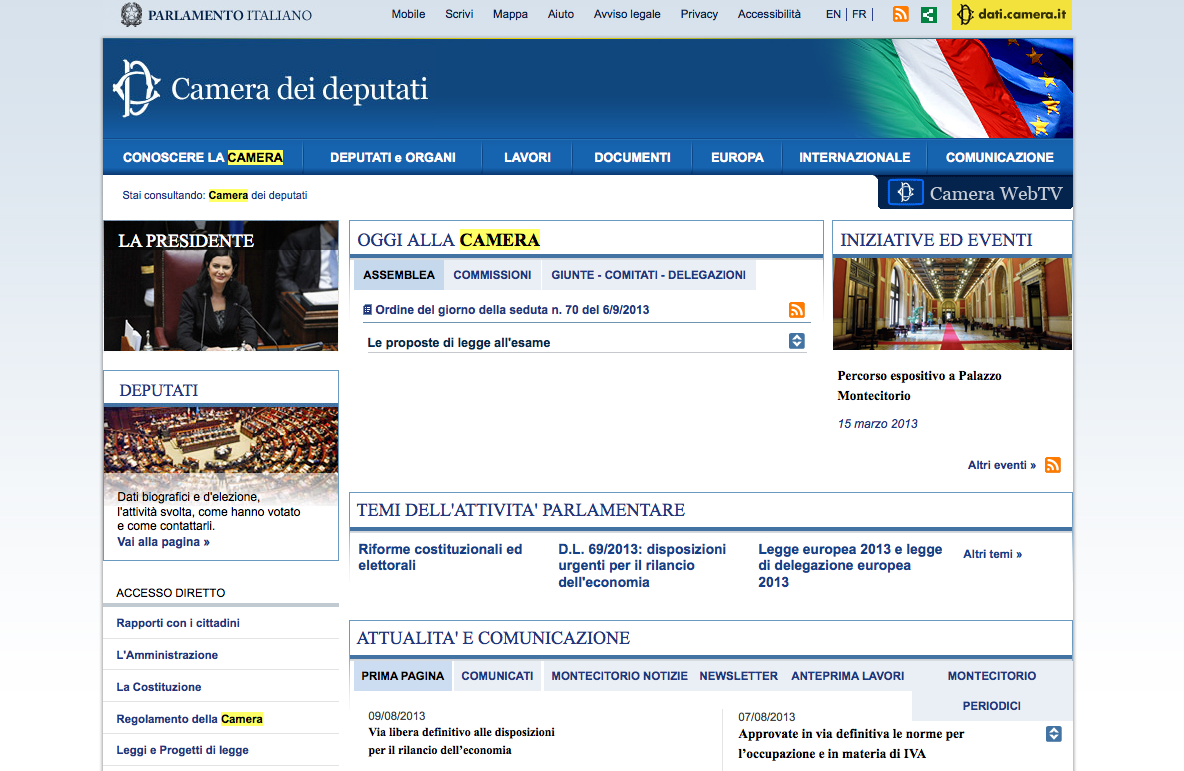Expand the news item arrows near IVA article
The height and width of the screenshot is (771, 1184).
[x=1053, y=734]
